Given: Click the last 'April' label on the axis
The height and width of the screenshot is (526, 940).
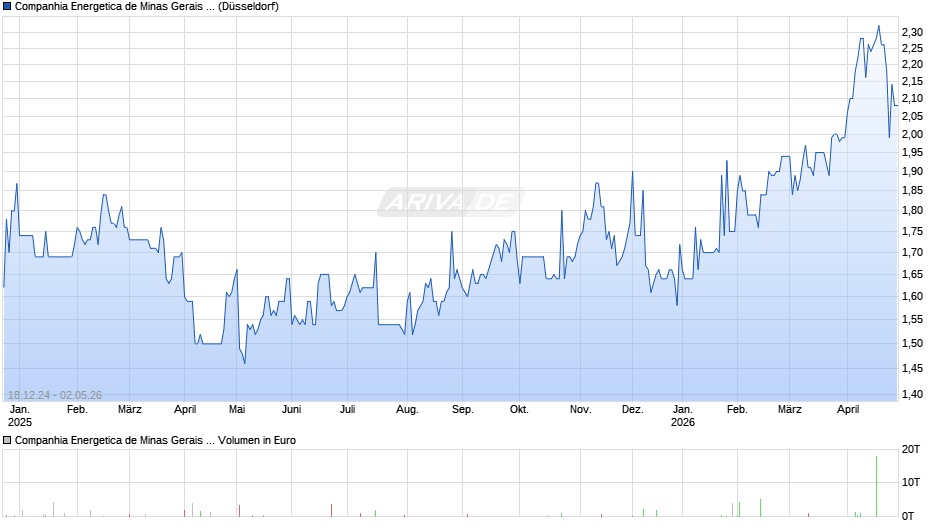Looking at the screenshot, I should pos(848,410).
